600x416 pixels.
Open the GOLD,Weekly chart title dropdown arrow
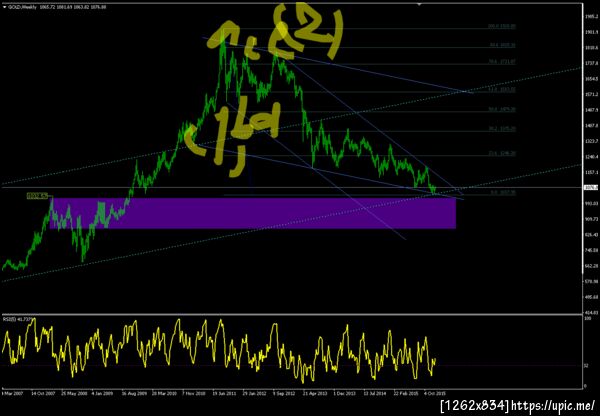(x=5, y=7)
